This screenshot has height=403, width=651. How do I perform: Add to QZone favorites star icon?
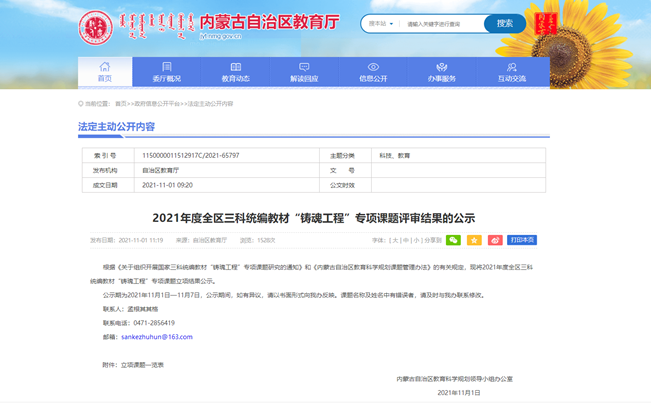[474, 240]
